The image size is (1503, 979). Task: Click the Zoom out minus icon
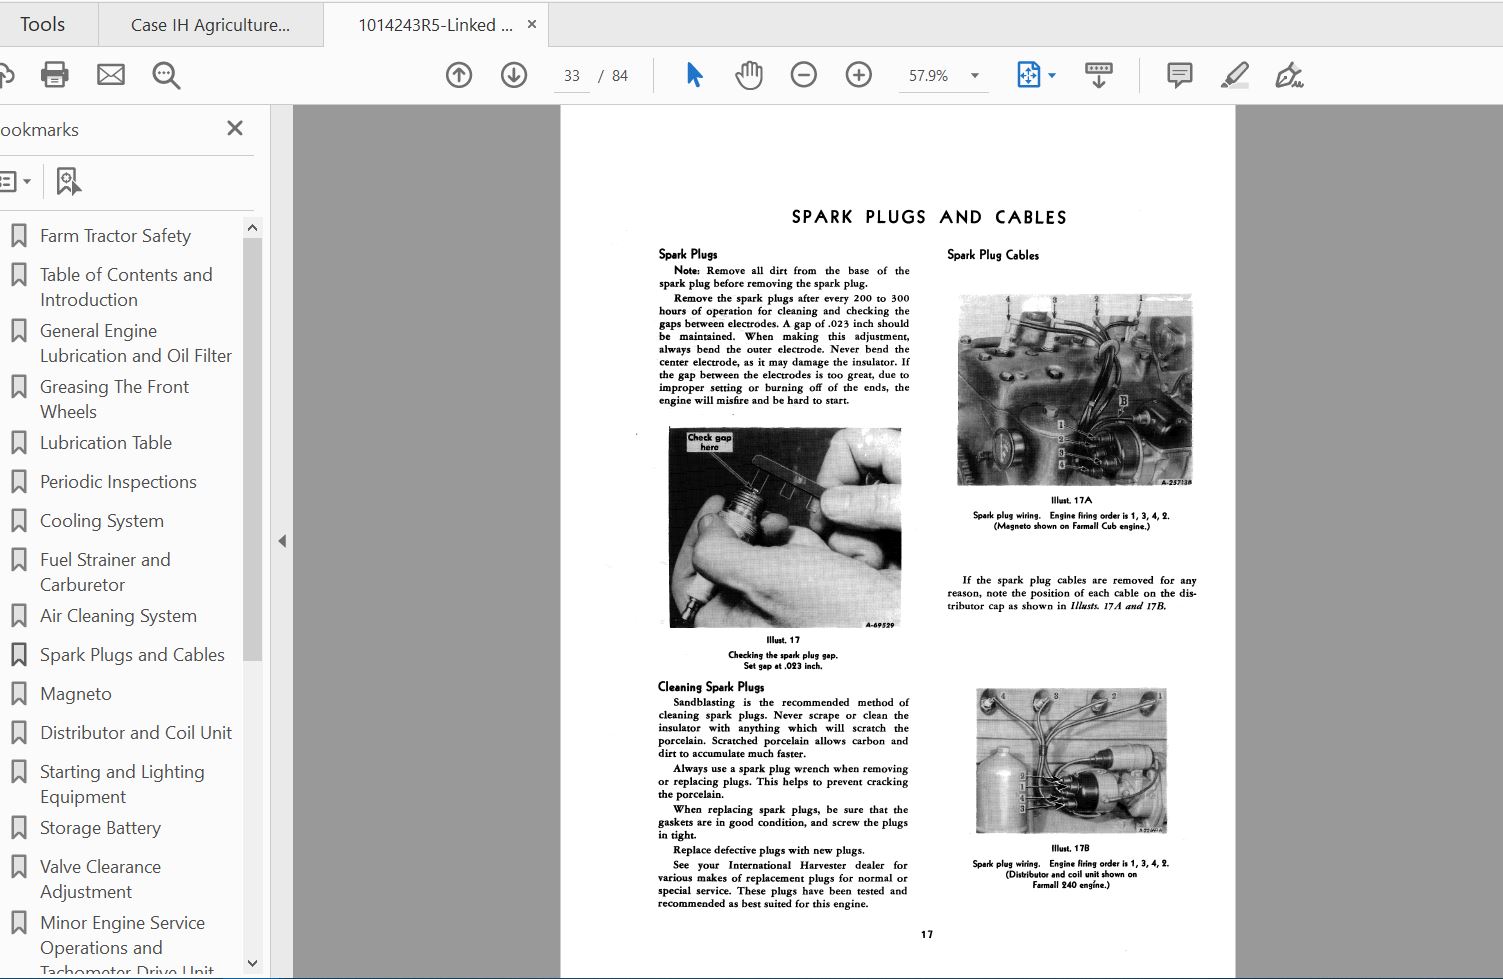click(x=804, y=75)
